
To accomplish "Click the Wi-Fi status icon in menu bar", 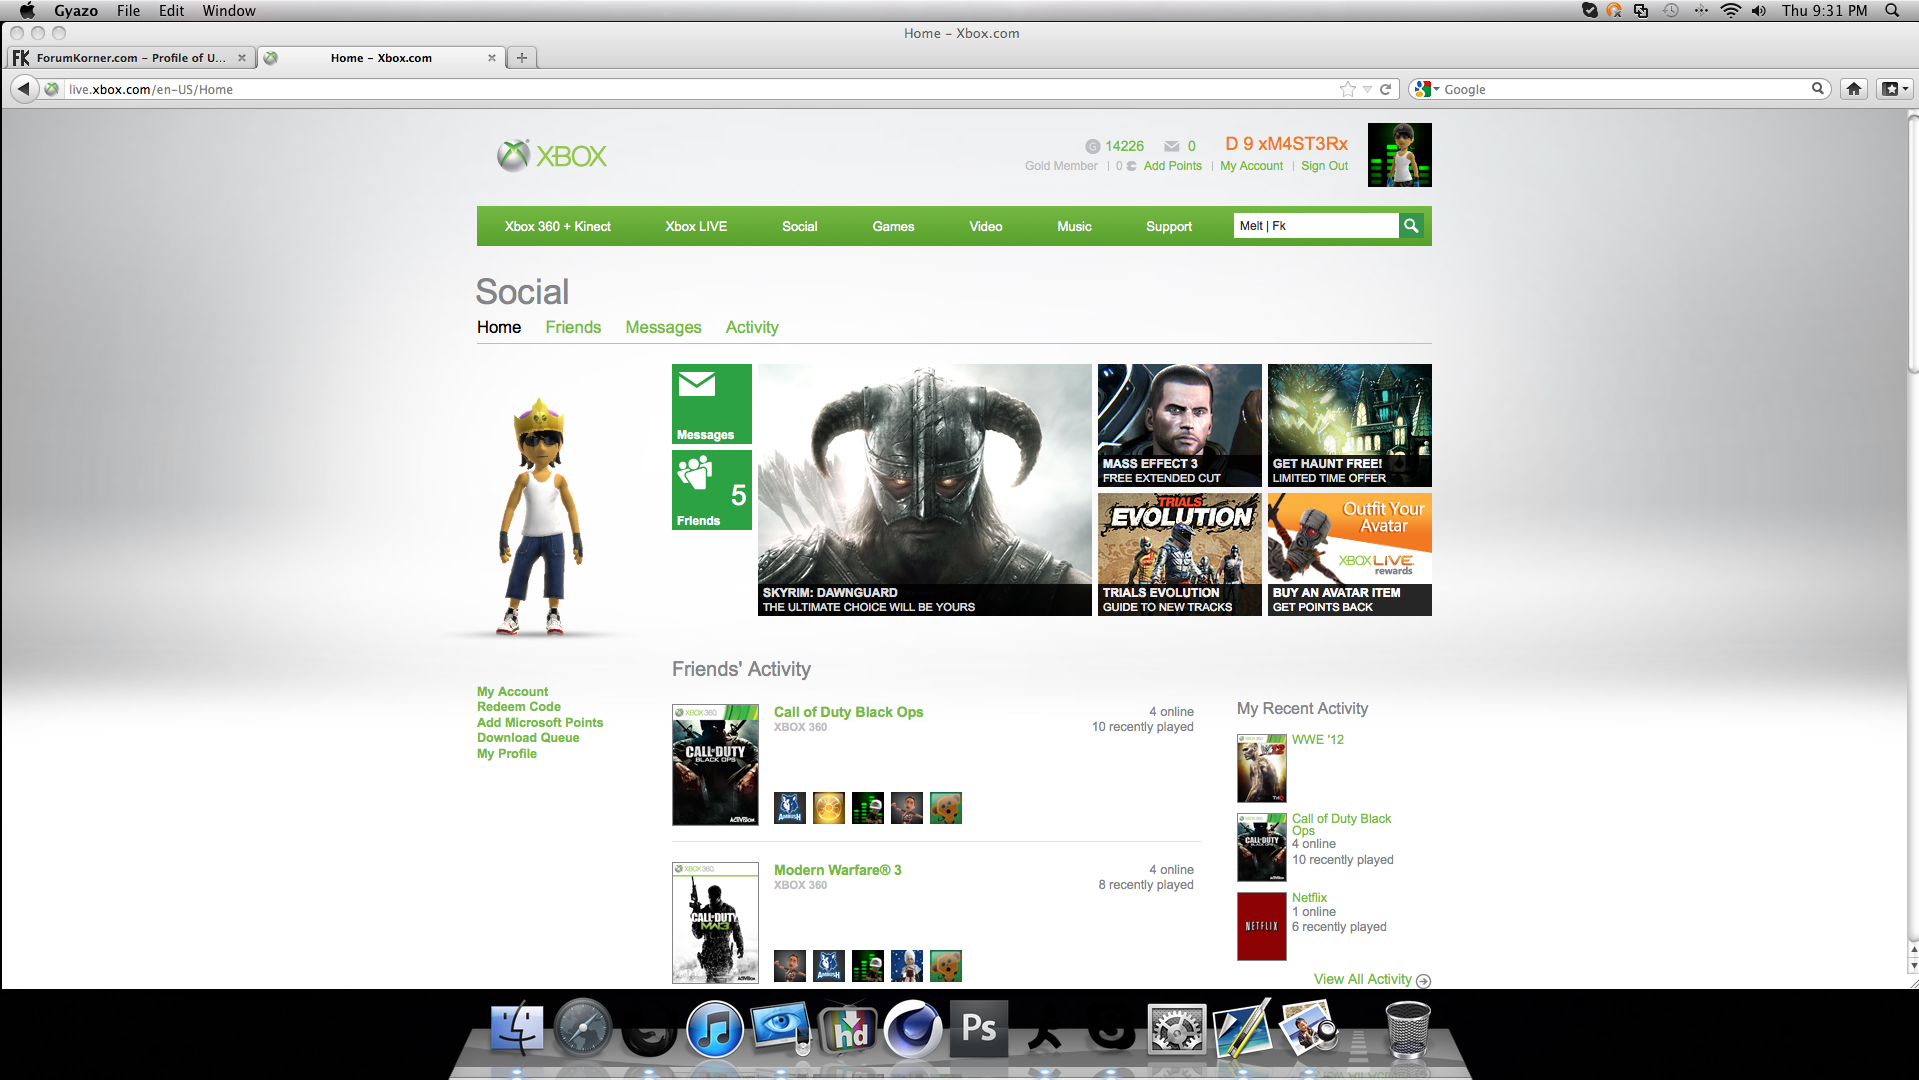I will (x=1730, y=10).
